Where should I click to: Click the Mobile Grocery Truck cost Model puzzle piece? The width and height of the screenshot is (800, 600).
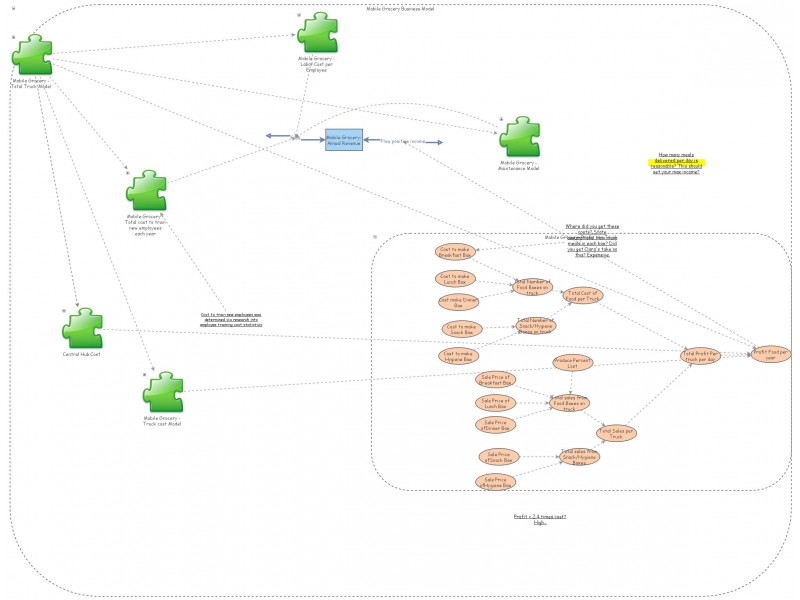(163, 390)
